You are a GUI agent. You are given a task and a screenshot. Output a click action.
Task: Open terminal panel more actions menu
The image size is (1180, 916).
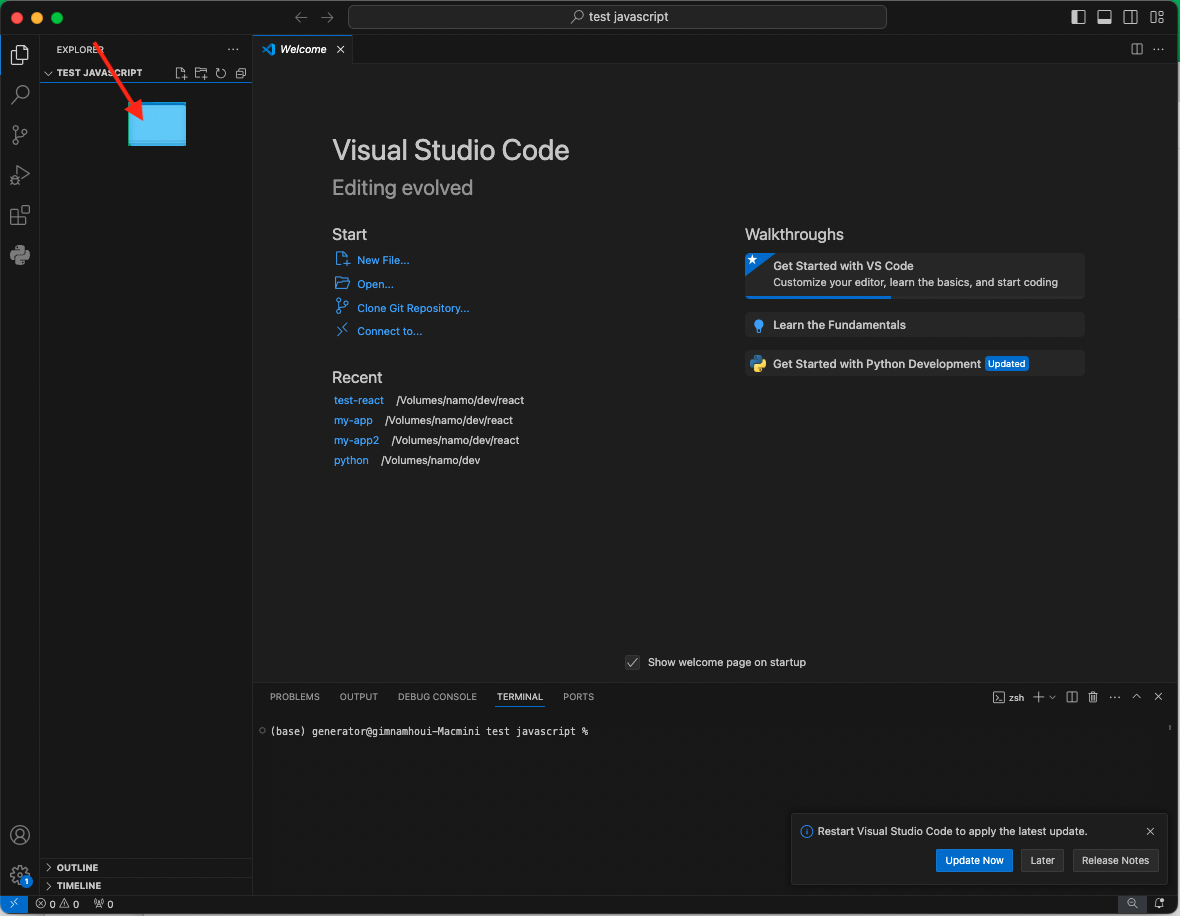[1115, 697]
